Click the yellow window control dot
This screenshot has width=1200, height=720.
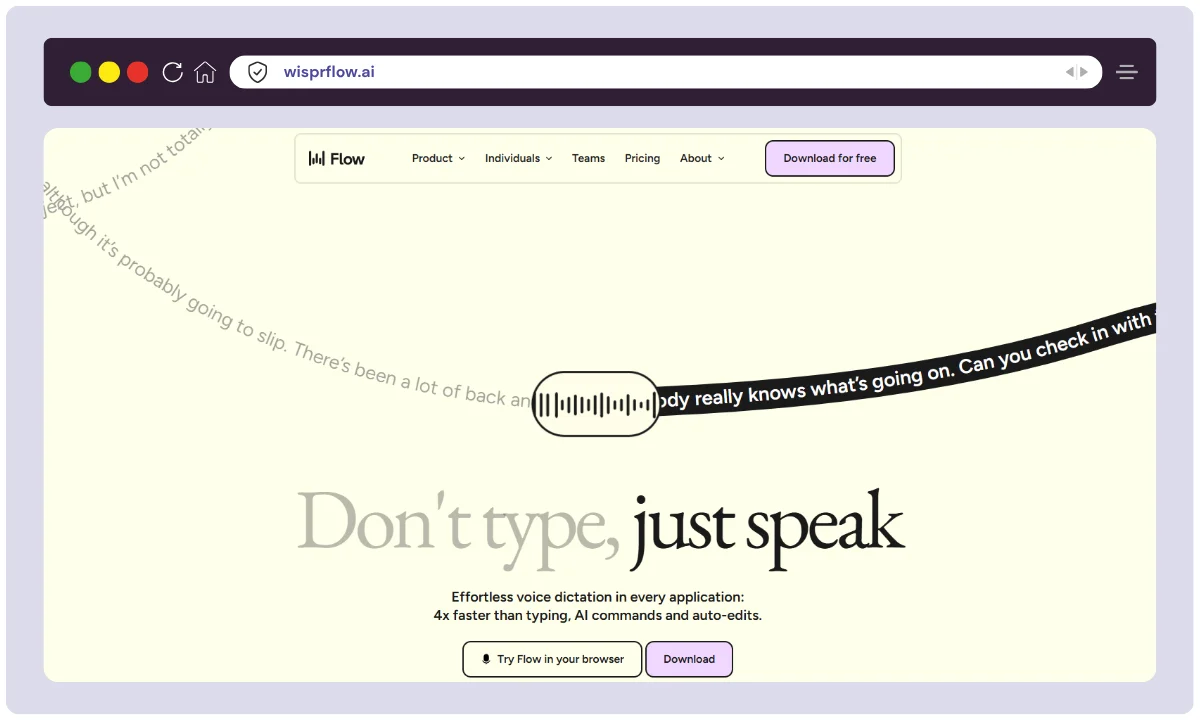(109, 72)
